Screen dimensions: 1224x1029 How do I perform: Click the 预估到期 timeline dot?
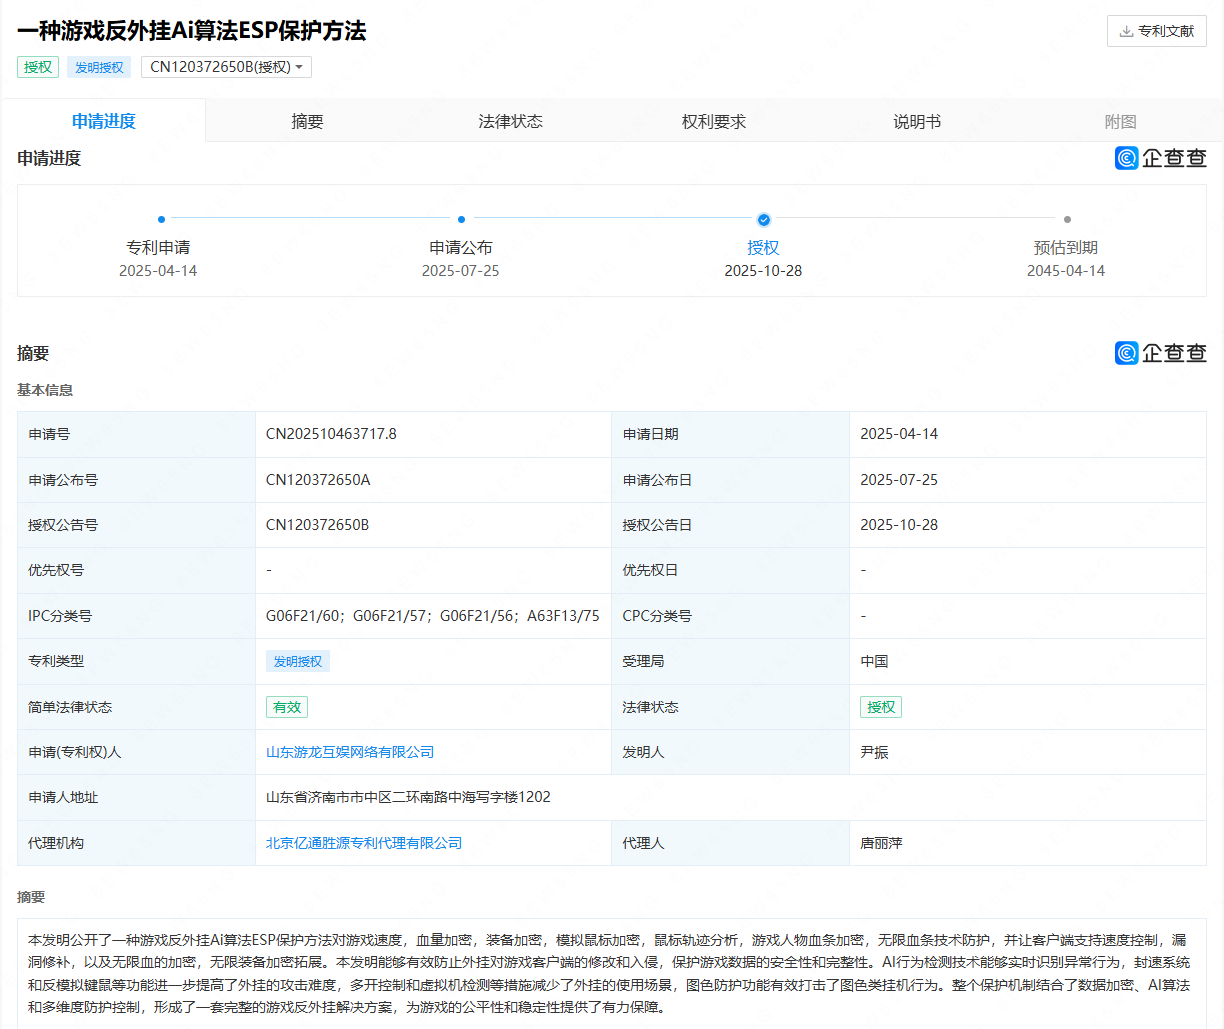click(x=1066, y=219)
